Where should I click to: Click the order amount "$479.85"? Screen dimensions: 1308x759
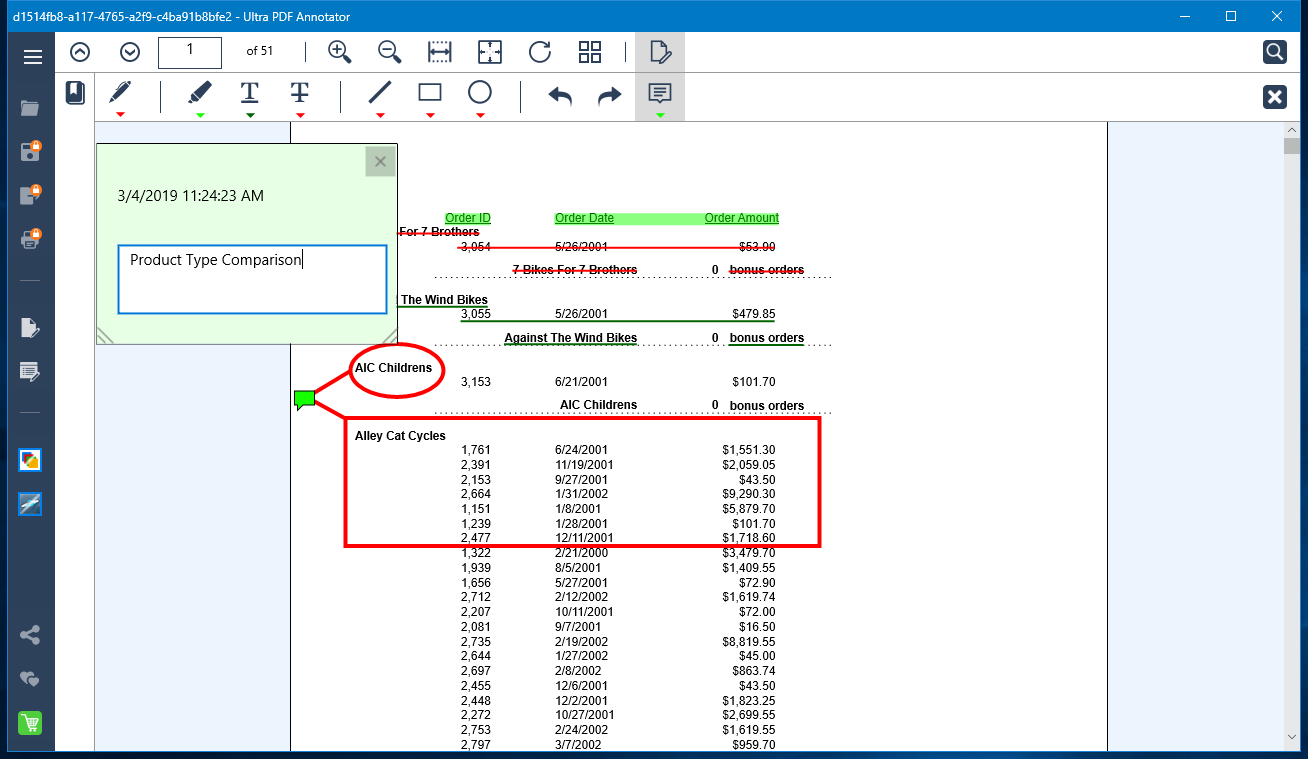[x=754, y=314]
